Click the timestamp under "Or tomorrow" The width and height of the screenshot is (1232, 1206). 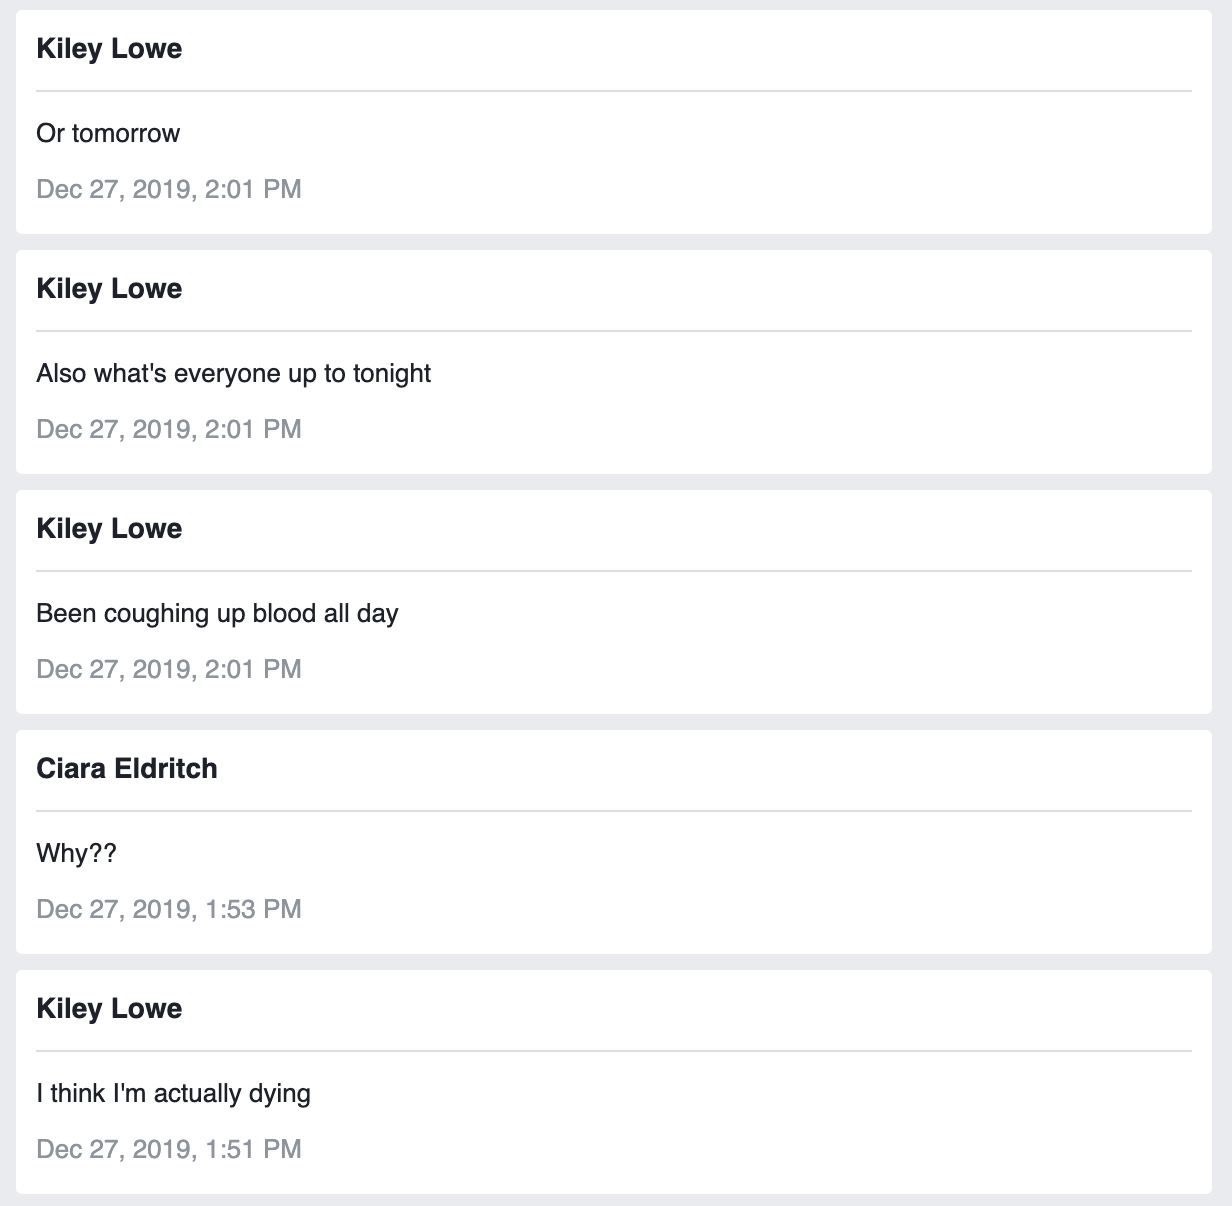click(168, 189)
